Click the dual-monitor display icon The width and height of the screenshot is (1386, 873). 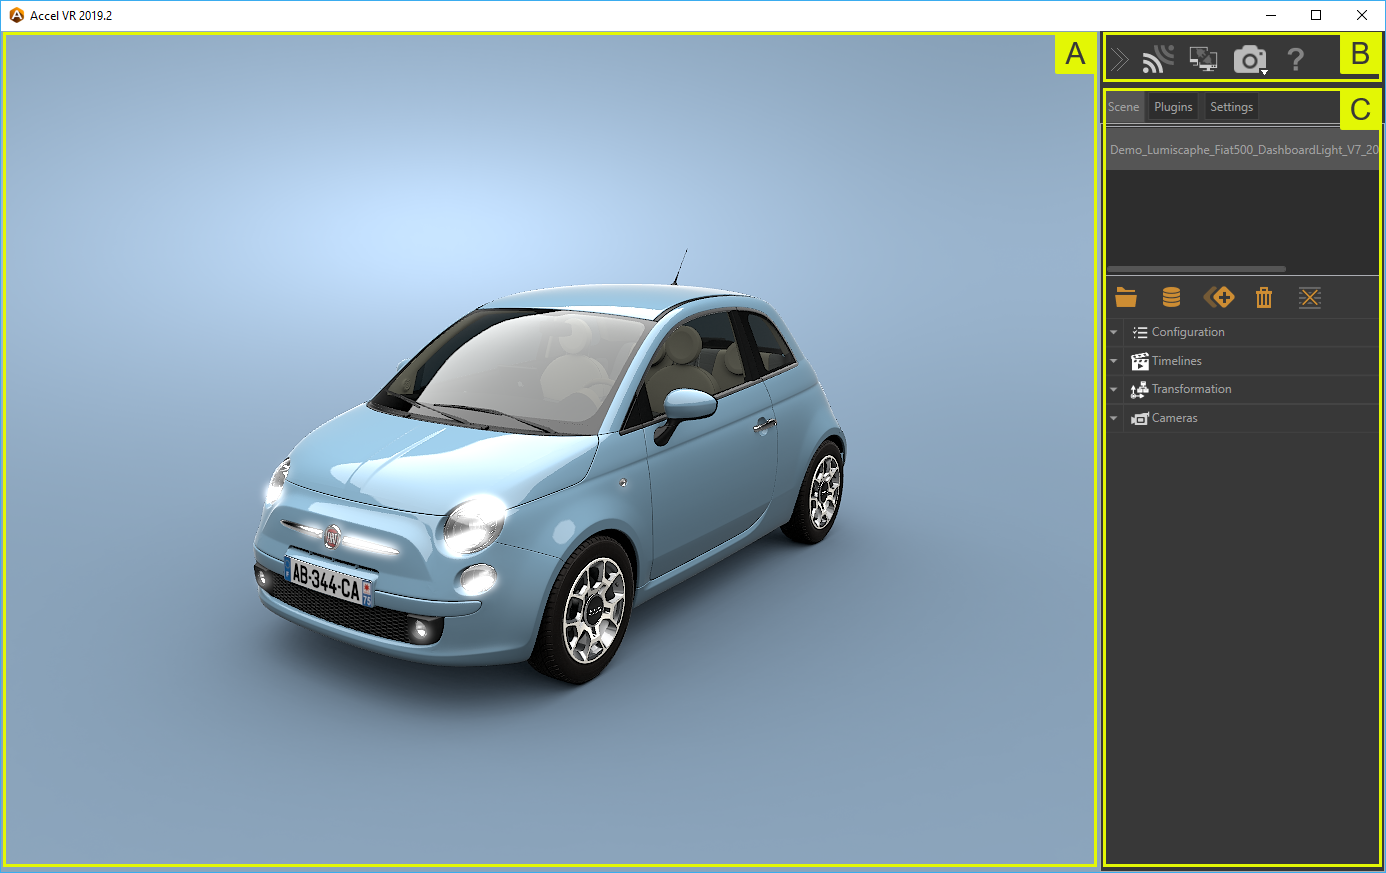[1203, 60]
